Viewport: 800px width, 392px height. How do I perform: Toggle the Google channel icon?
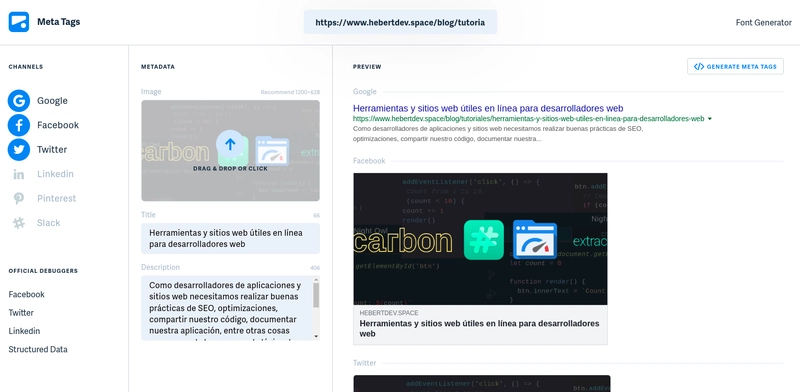(x=19, y=101)
